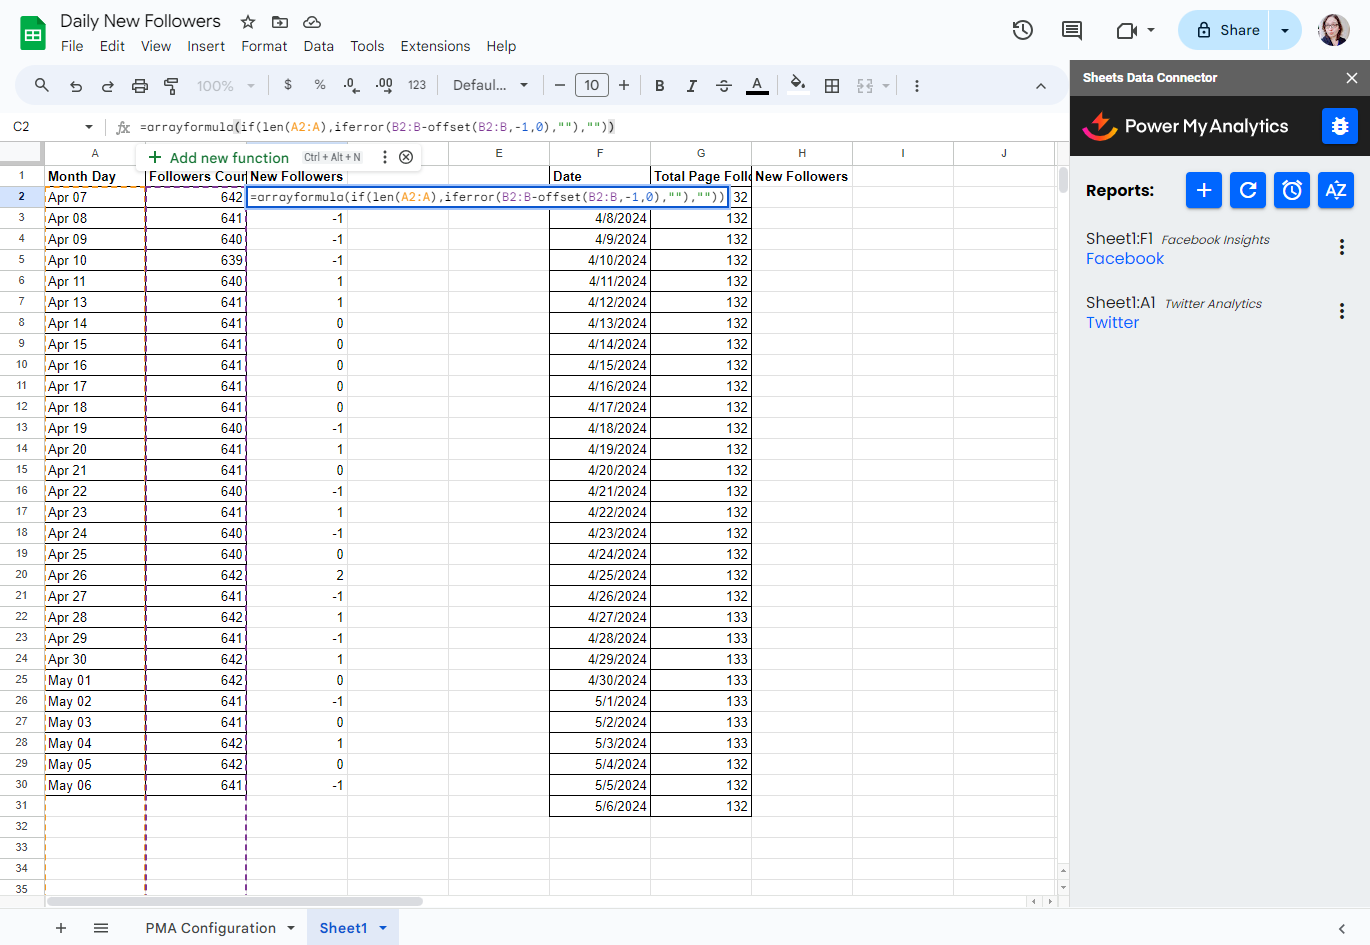Open version history clock icon

tap(1022, 30)
